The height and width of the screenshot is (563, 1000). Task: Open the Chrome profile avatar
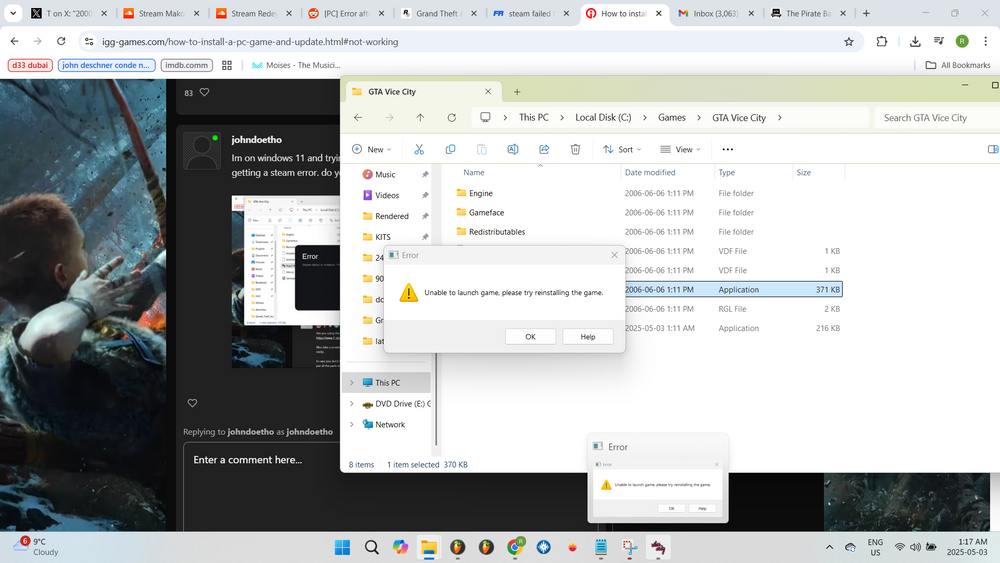962,41
